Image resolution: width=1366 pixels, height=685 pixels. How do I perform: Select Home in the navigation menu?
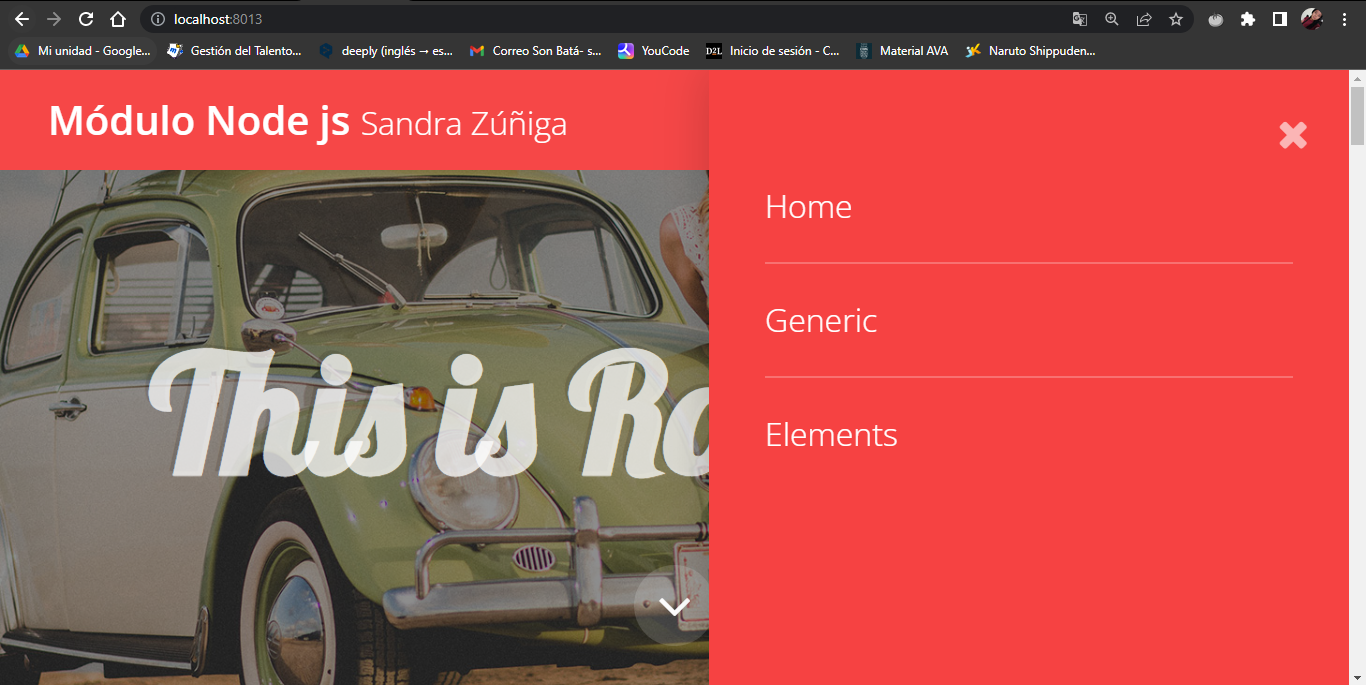click(x=808, y=207)
